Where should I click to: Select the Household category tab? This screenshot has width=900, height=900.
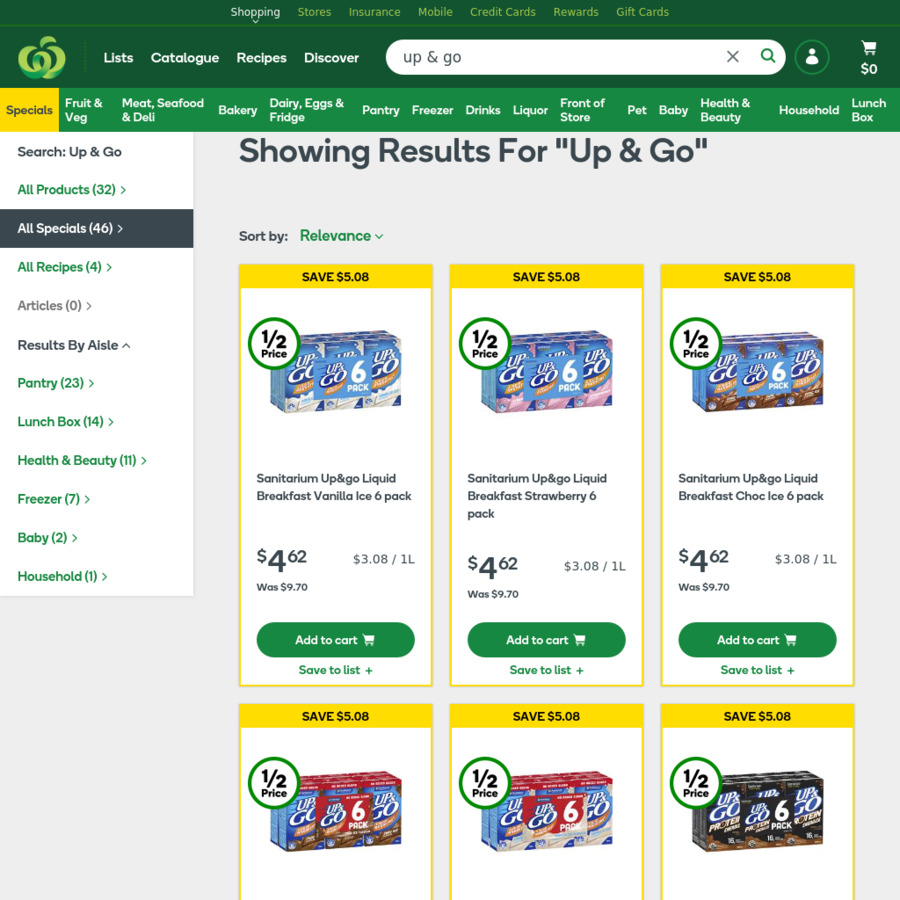pos(809,110)
